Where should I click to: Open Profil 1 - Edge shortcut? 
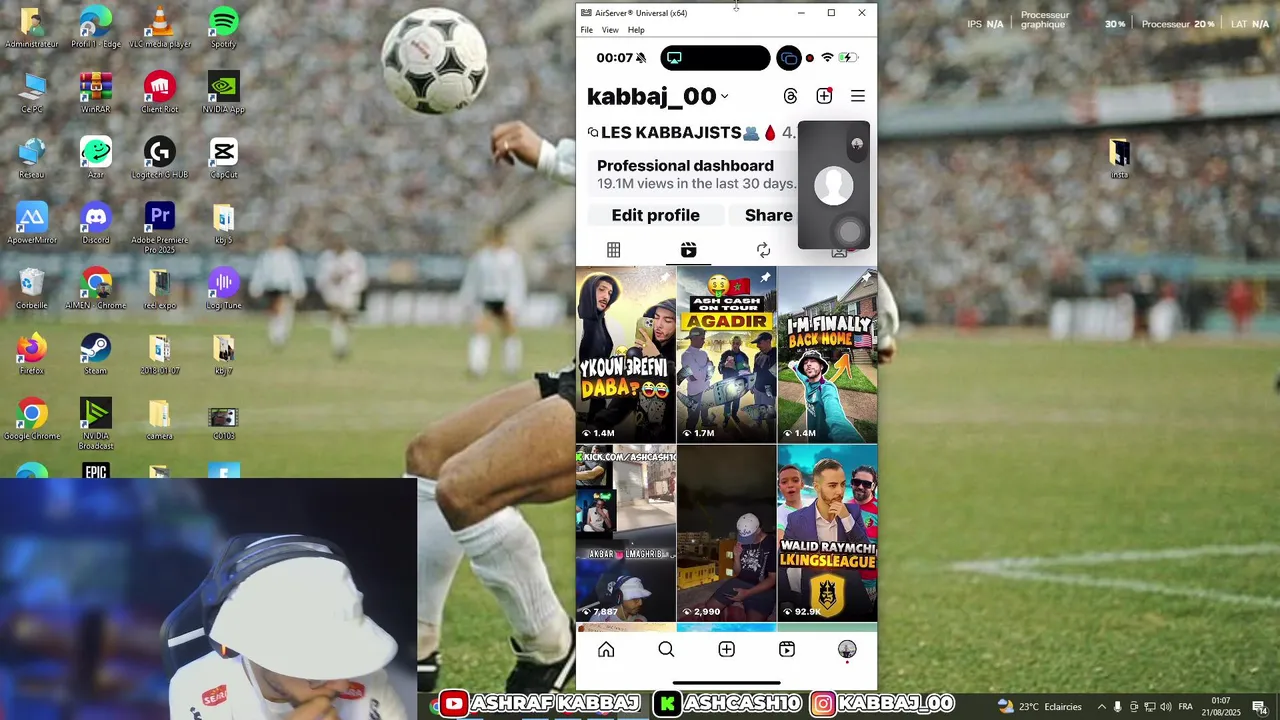coord(96,28)
